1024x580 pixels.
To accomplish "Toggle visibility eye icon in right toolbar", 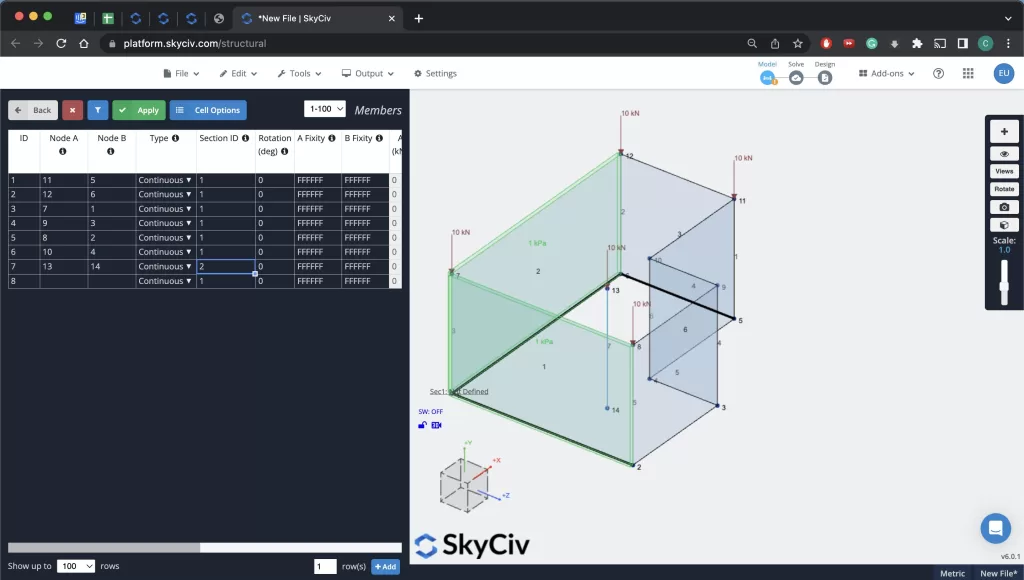I will tap(1004, 154).
